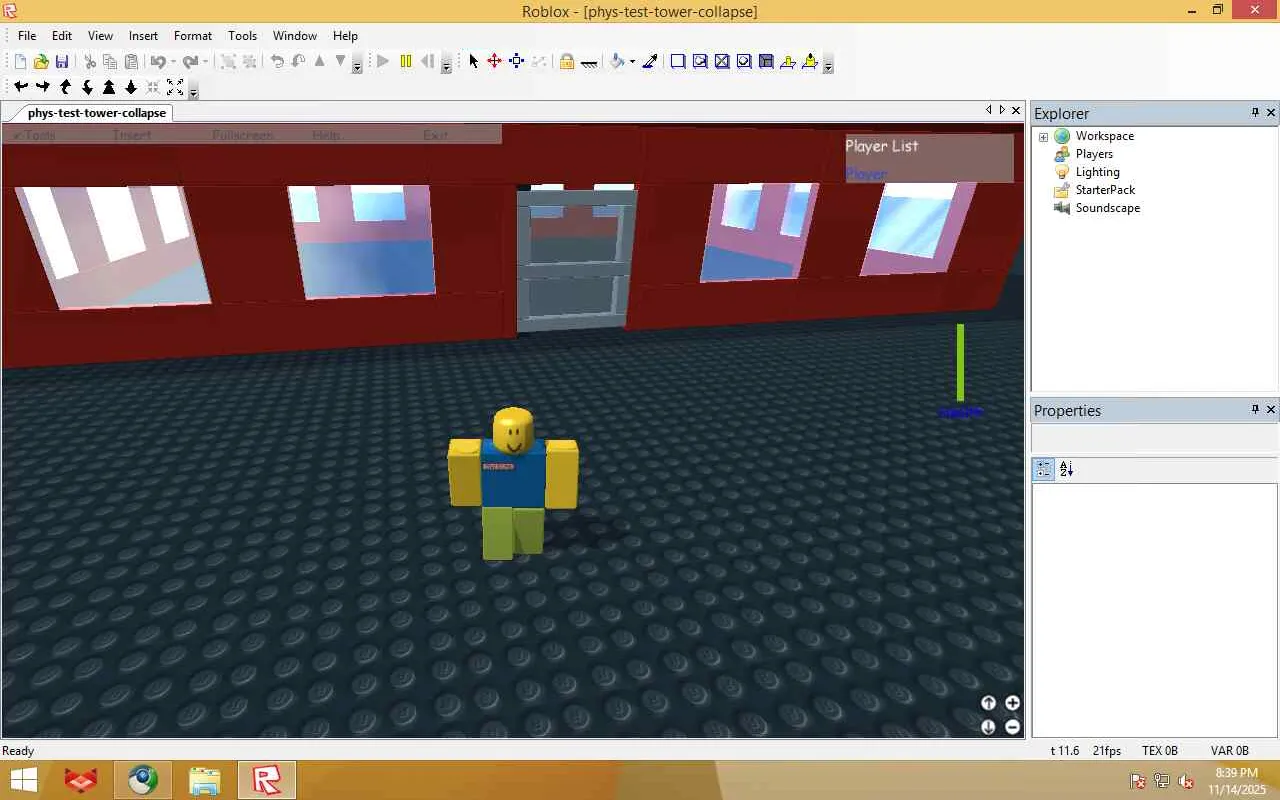
Task: Click the in-game camera tilt up arrow
Action: click(988, 703)
